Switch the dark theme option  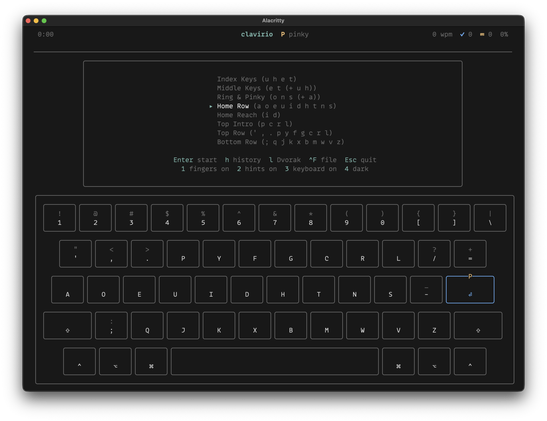tap(357, 169)
